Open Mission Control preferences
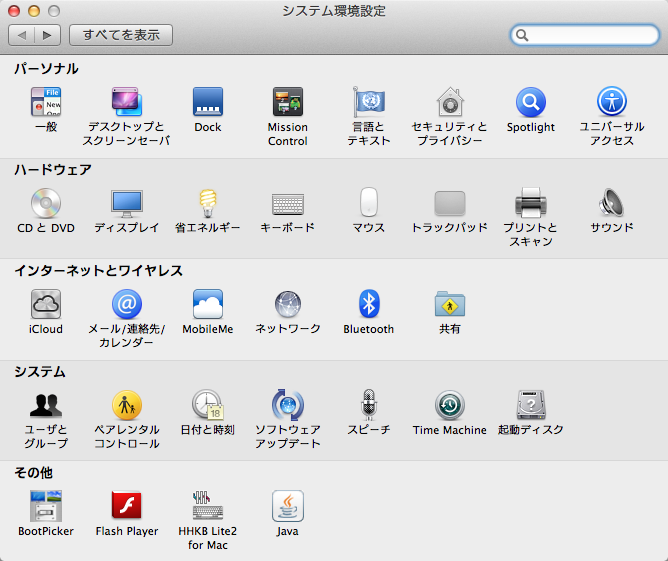Image resolution: width=668 pixels, height=561 pixels. pos(288,102)
